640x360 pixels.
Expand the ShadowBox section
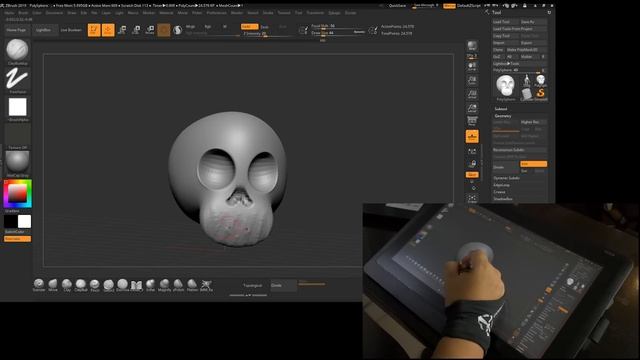point(503,199)
